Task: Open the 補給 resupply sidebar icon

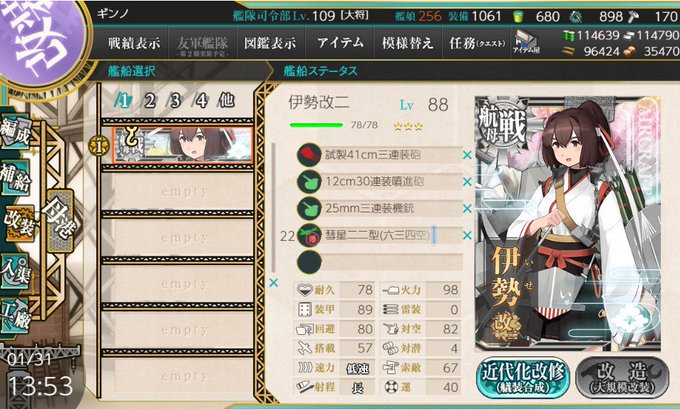Action: coord(15,177)
